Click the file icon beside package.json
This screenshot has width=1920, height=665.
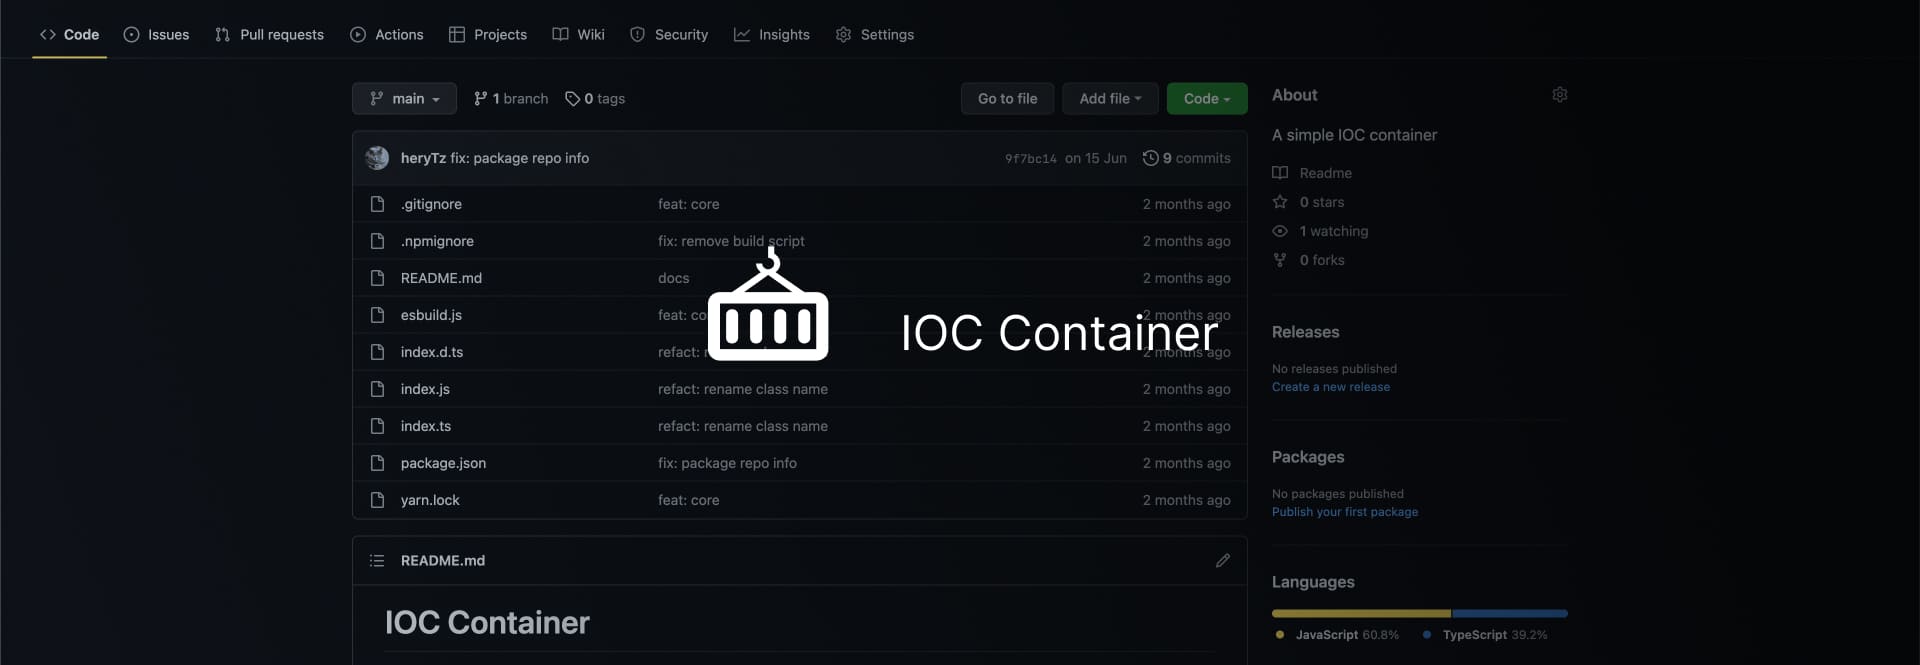377,463
